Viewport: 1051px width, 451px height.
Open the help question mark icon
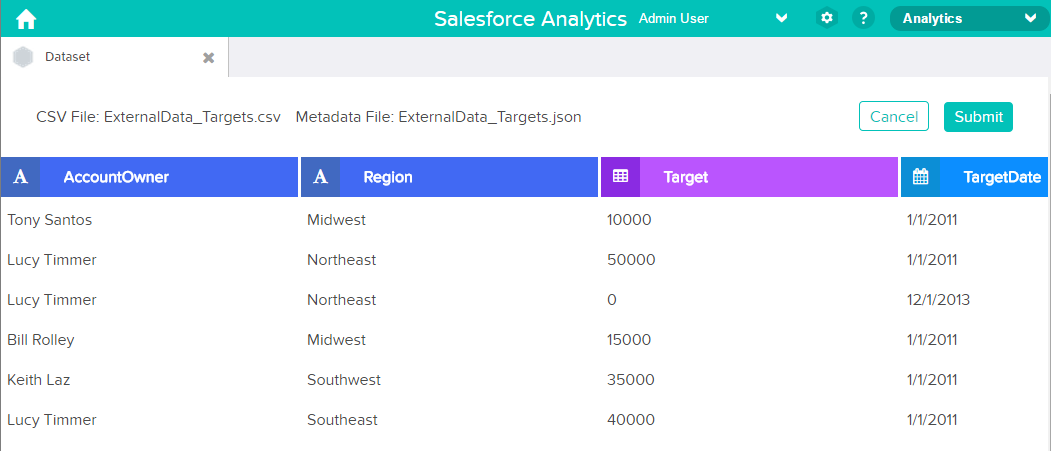(863, 18)
